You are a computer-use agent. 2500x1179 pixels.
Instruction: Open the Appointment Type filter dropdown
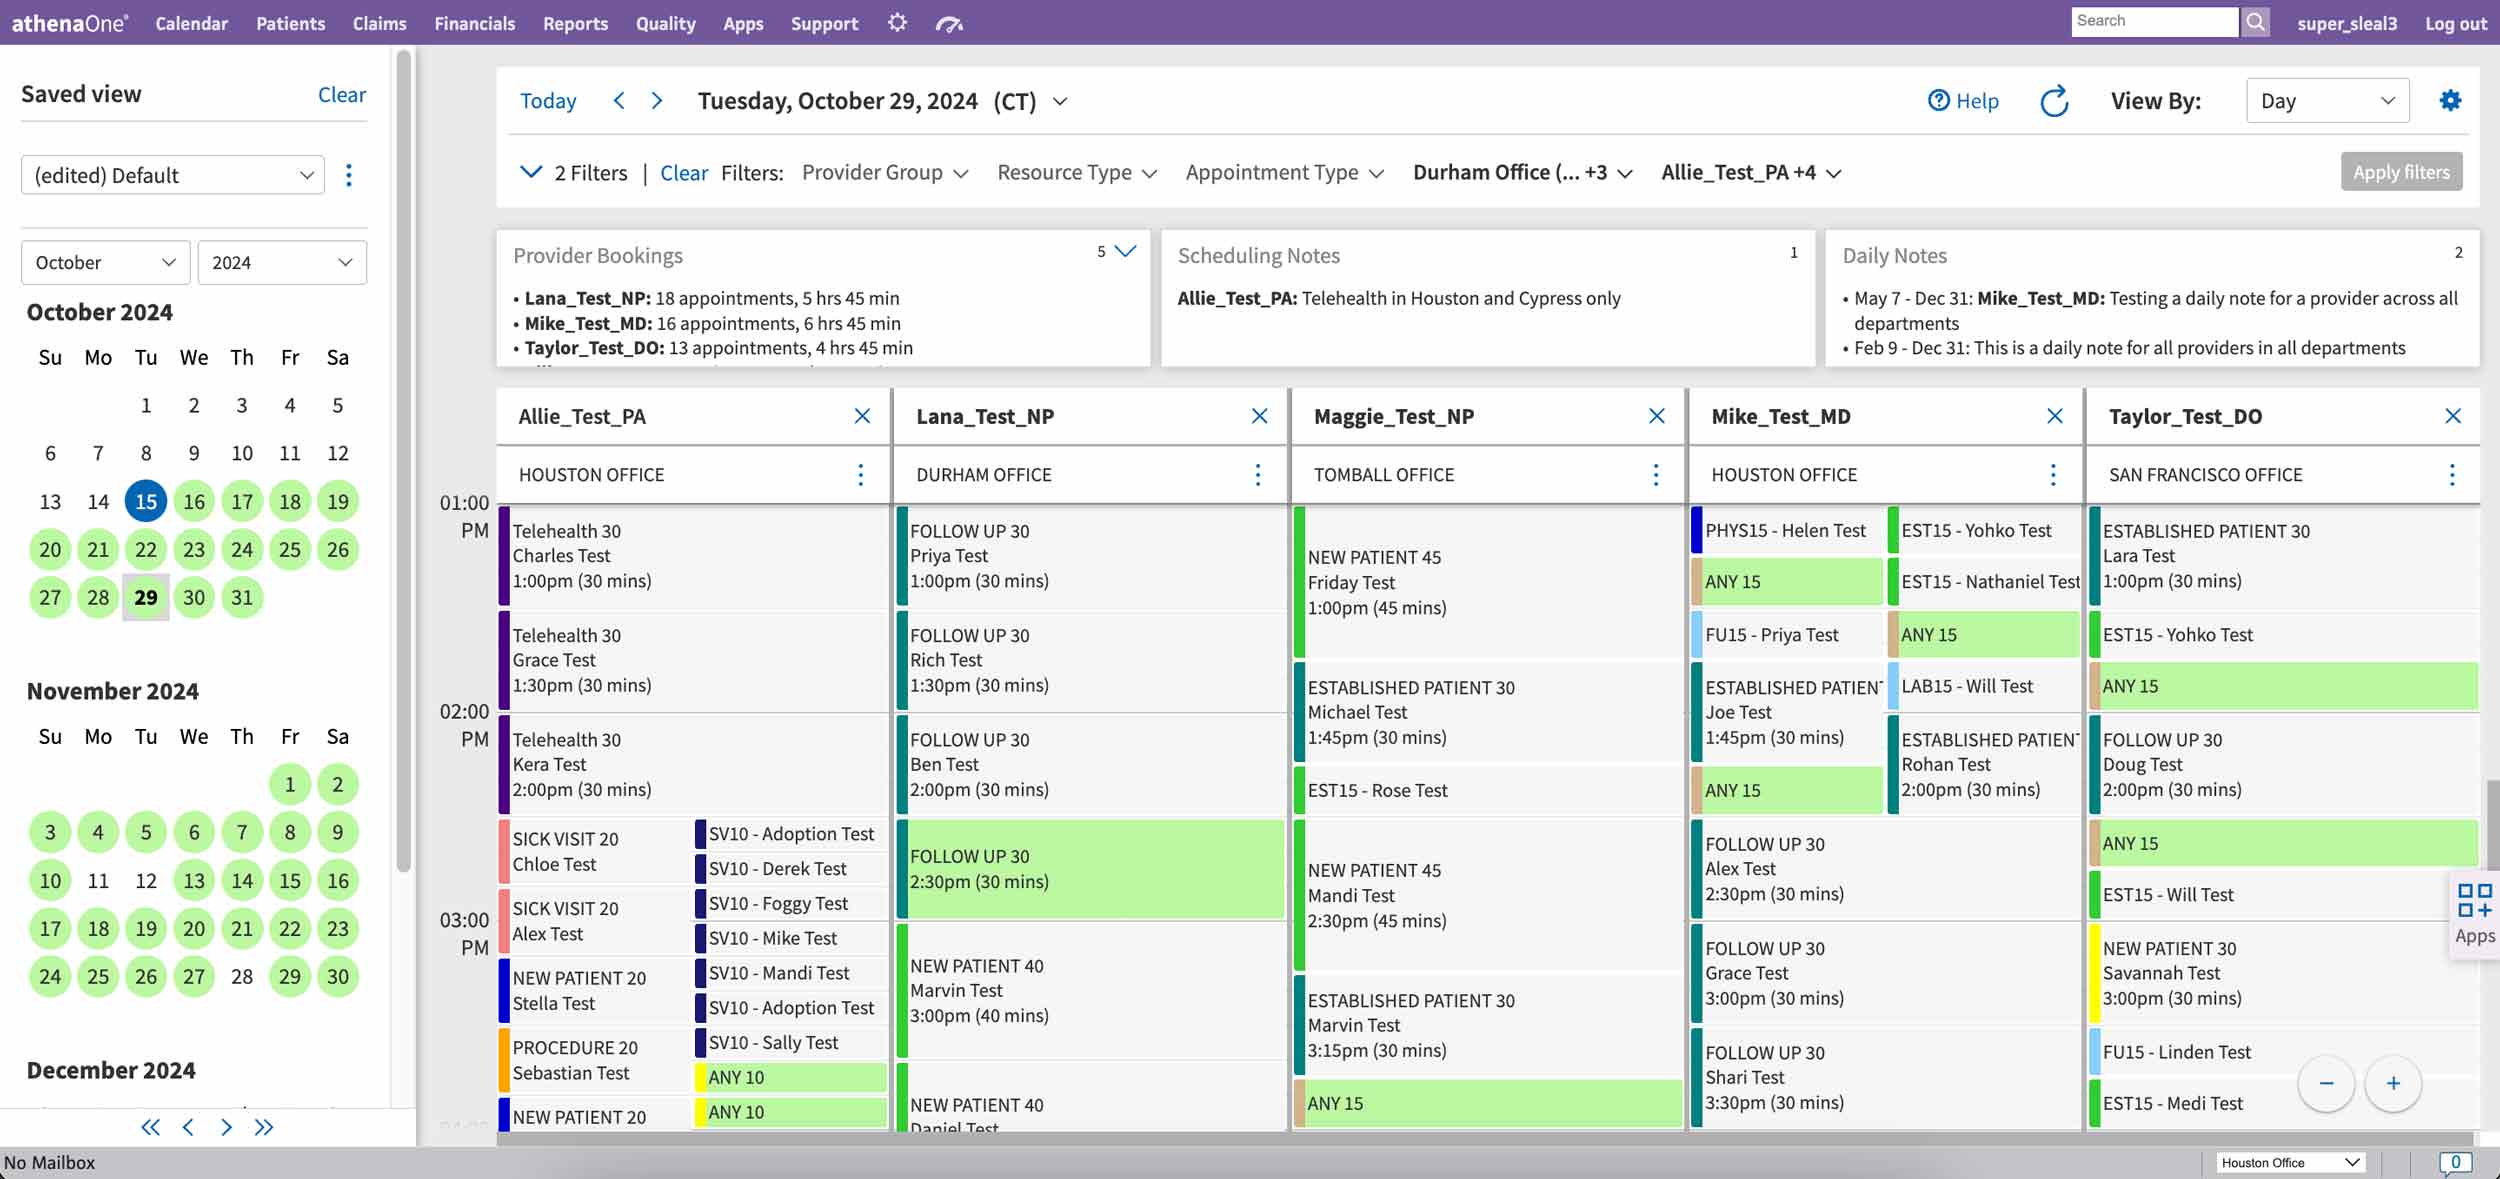point(1285,172)
